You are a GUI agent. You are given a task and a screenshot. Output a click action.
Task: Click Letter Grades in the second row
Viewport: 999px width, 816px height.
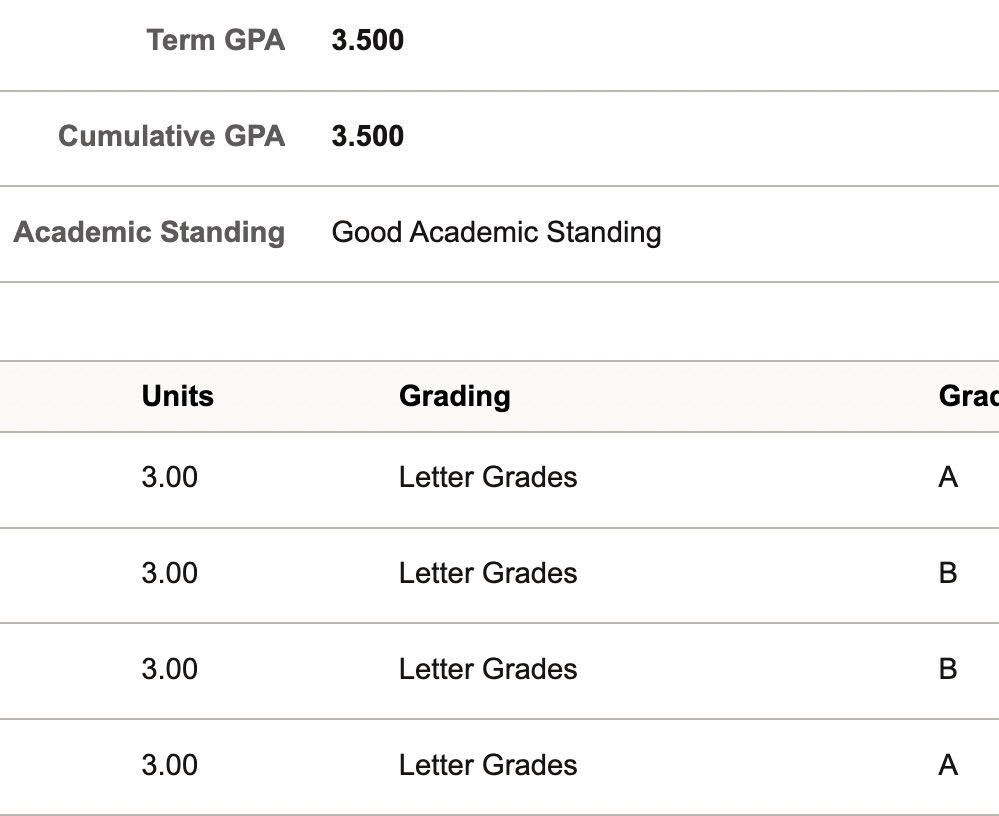point(487,573)
